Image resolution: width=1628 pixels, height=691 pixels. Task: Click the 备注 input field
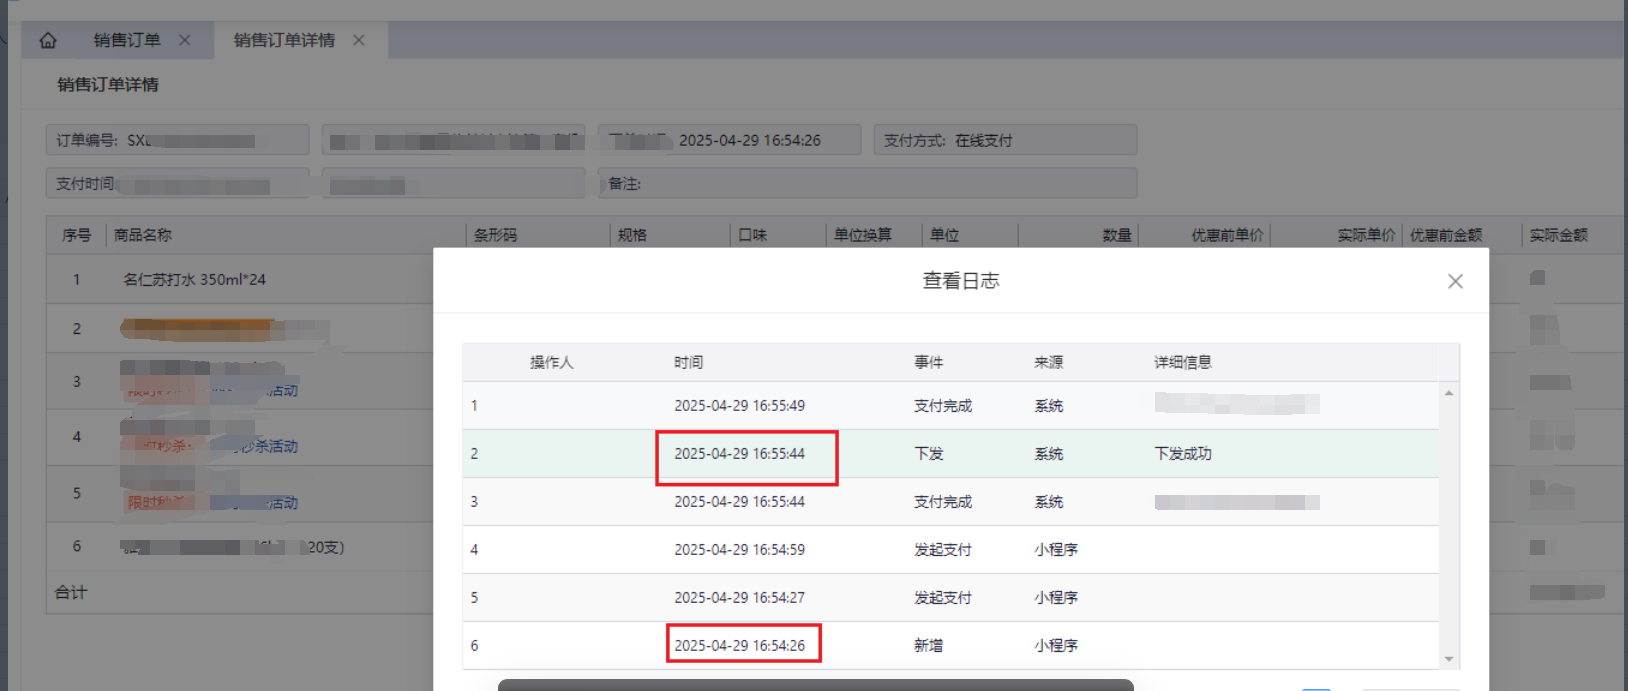[x=880, y=183]
